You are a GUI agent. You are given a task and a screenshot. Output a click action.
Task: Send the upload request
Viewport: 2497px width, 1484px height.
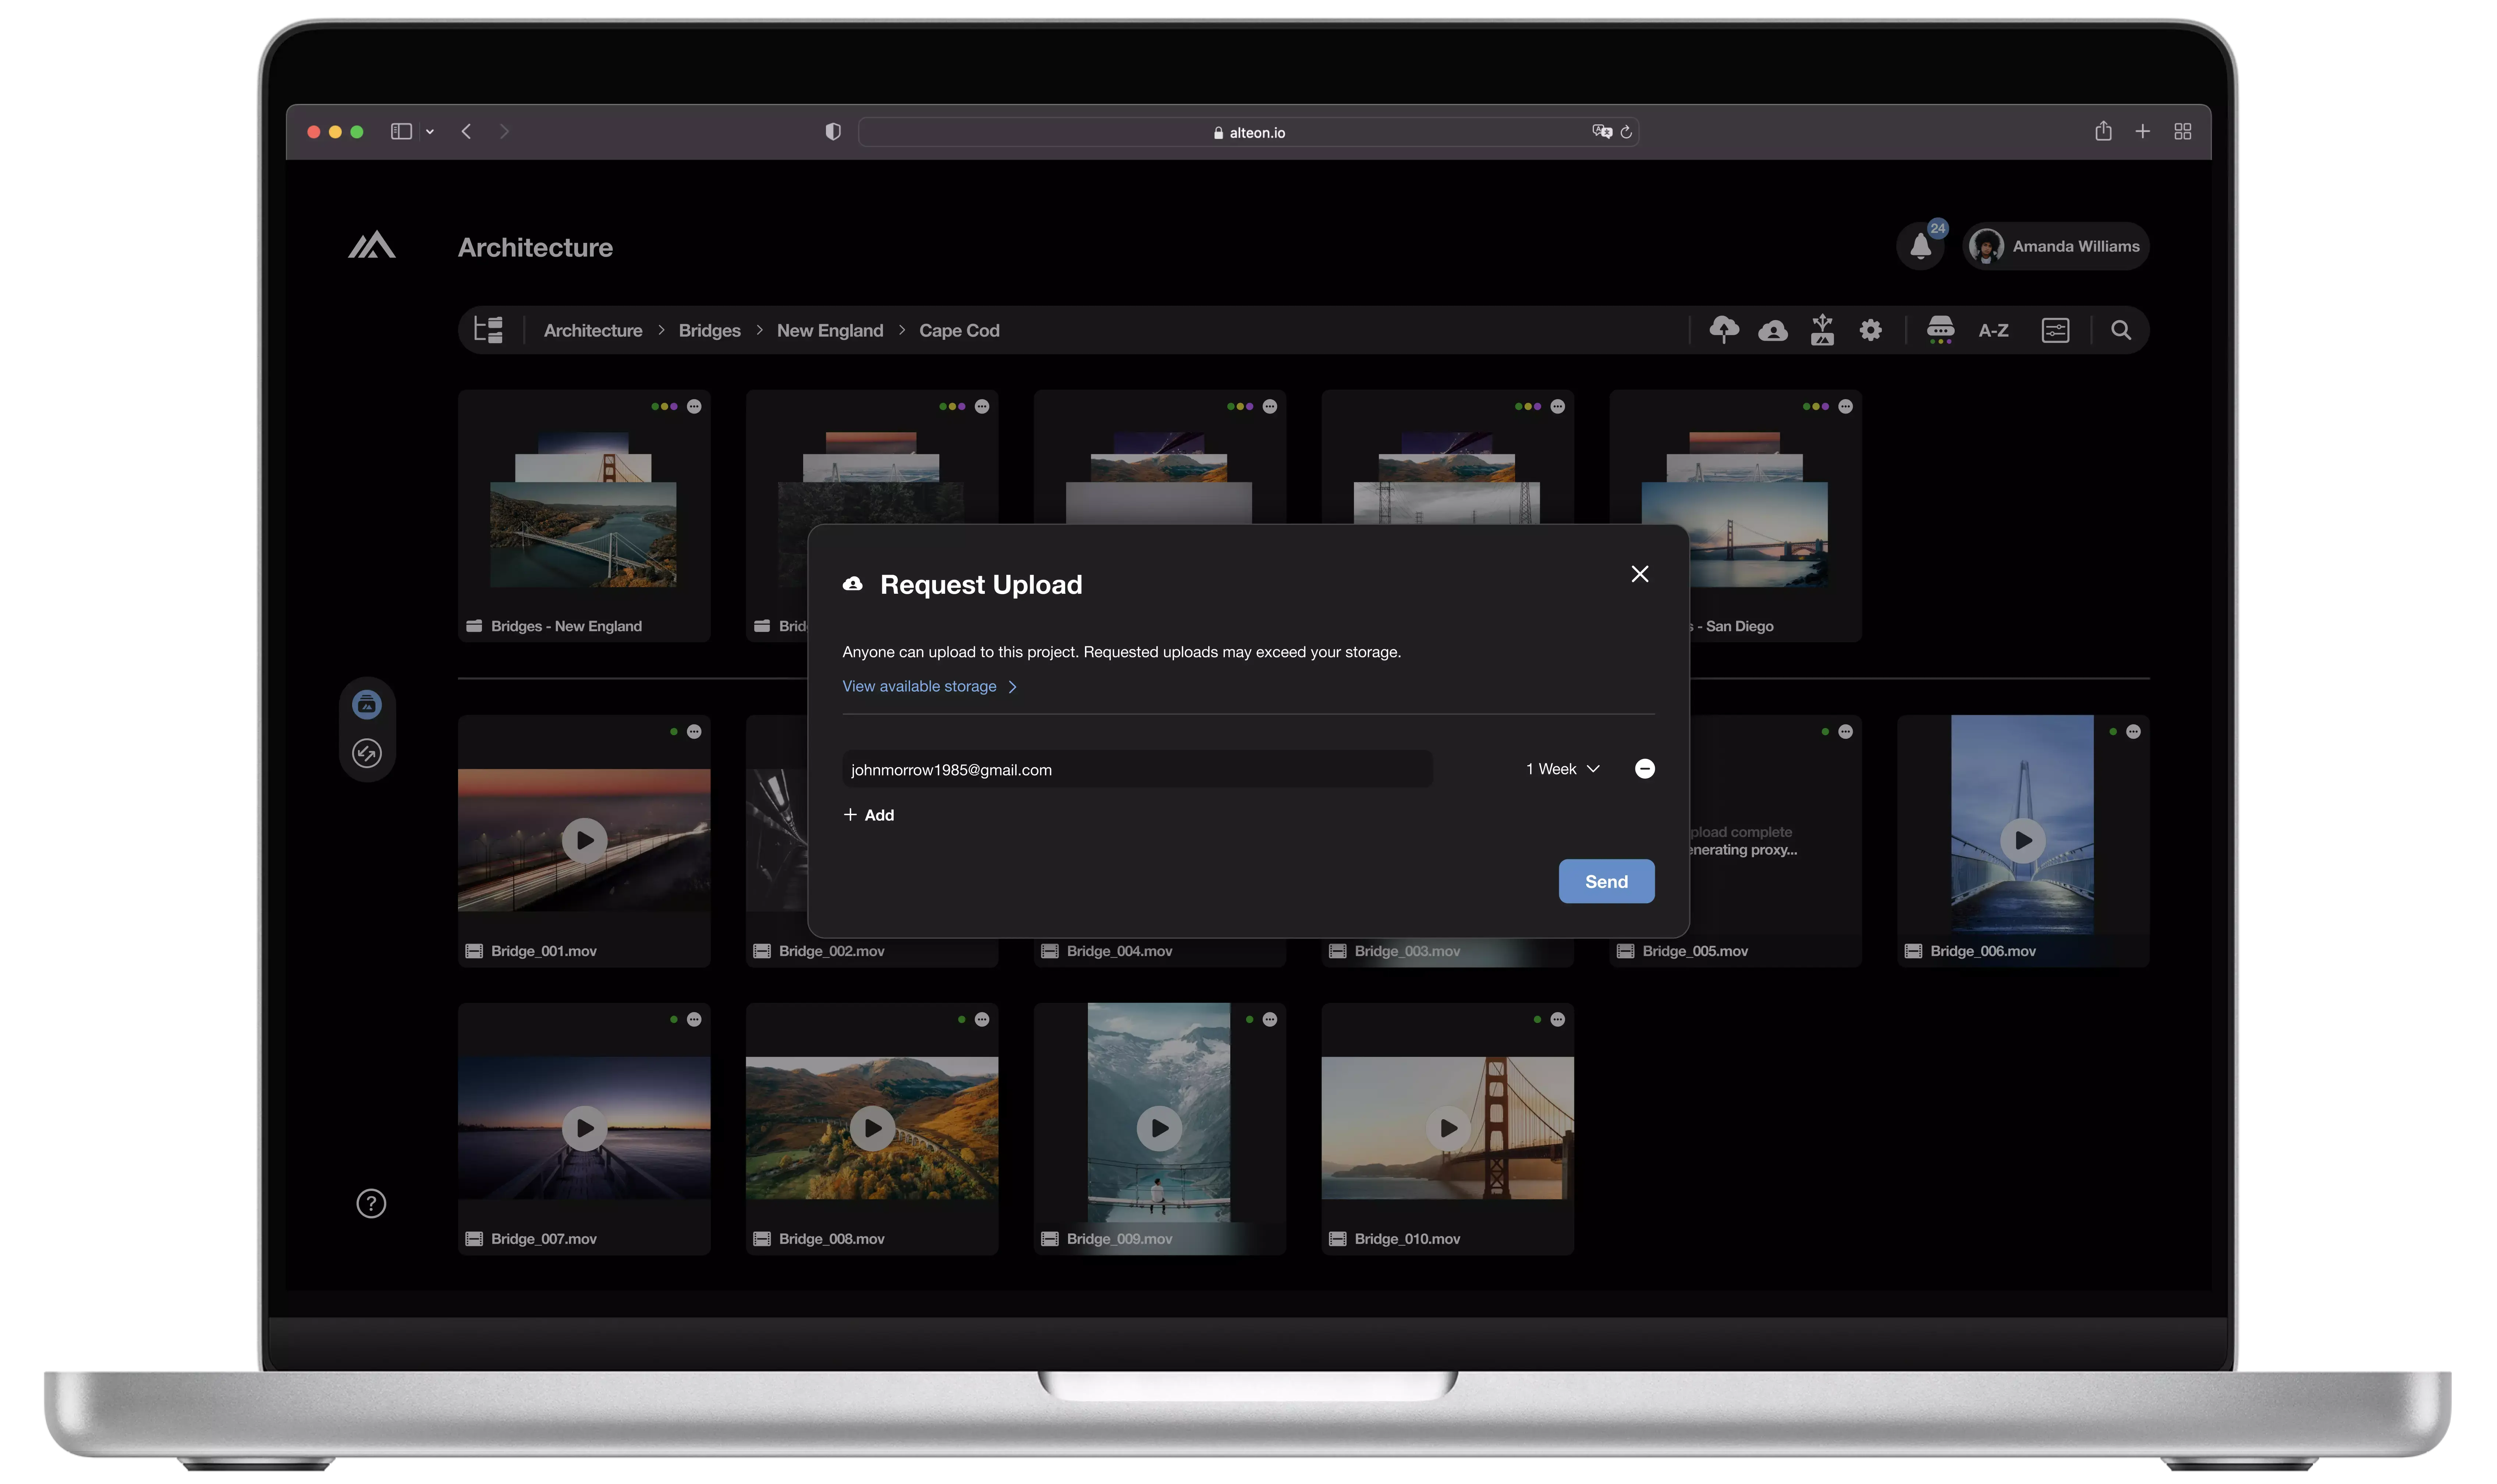pos(1606,881)
